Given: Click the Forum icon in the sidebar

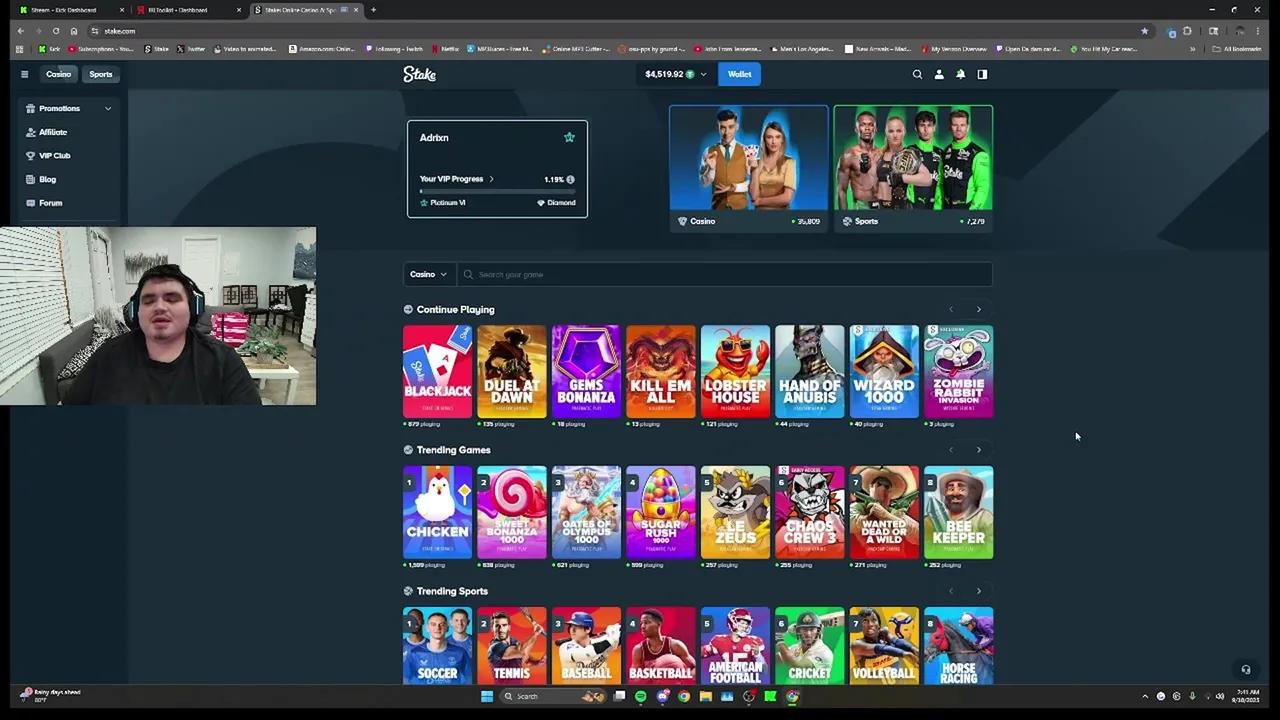Looking at the screenshot, I should click(x=30, y=203).
